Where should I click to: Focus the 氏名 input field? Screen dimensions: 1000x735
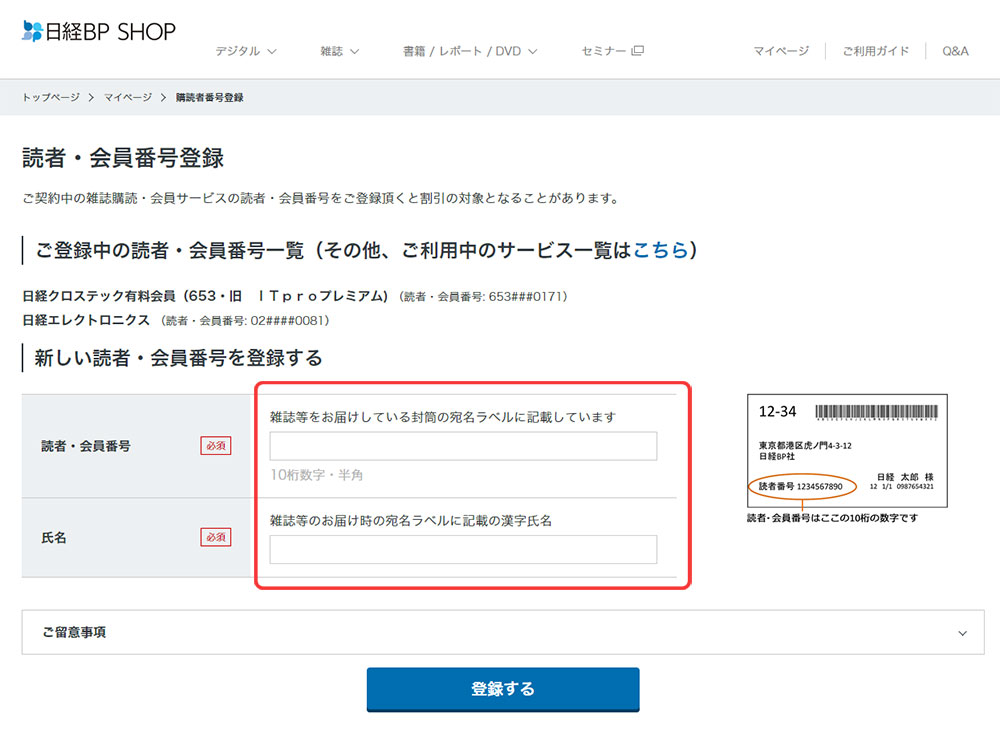(463, 549)
